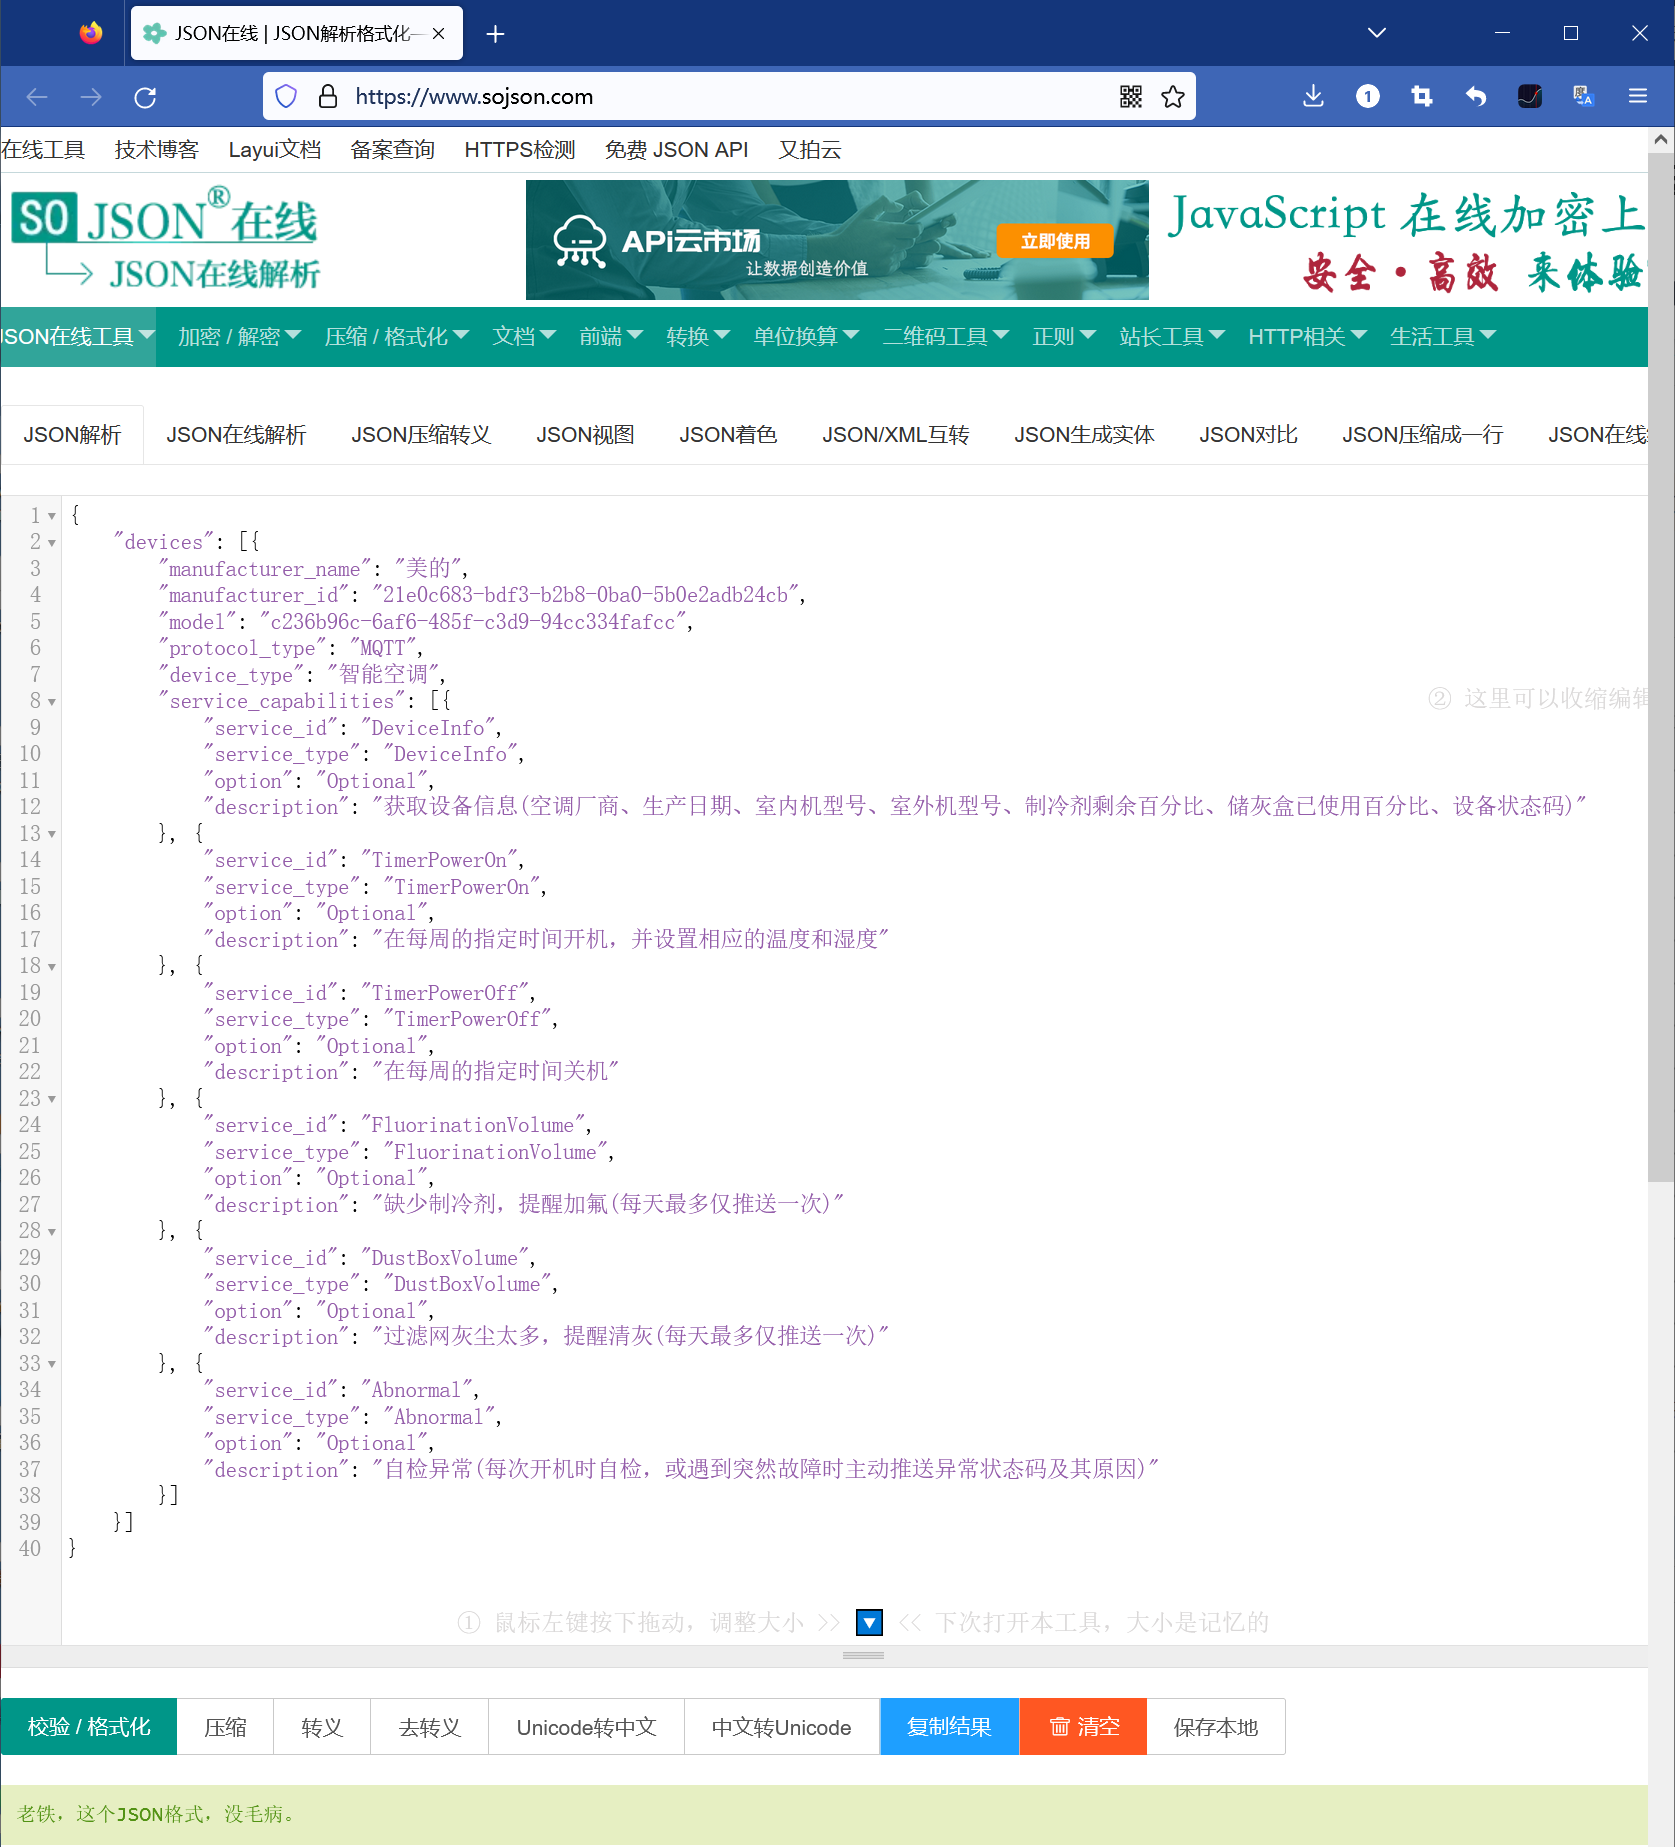
Task: Bookmark this page with the star
Action: [1173, 97]
